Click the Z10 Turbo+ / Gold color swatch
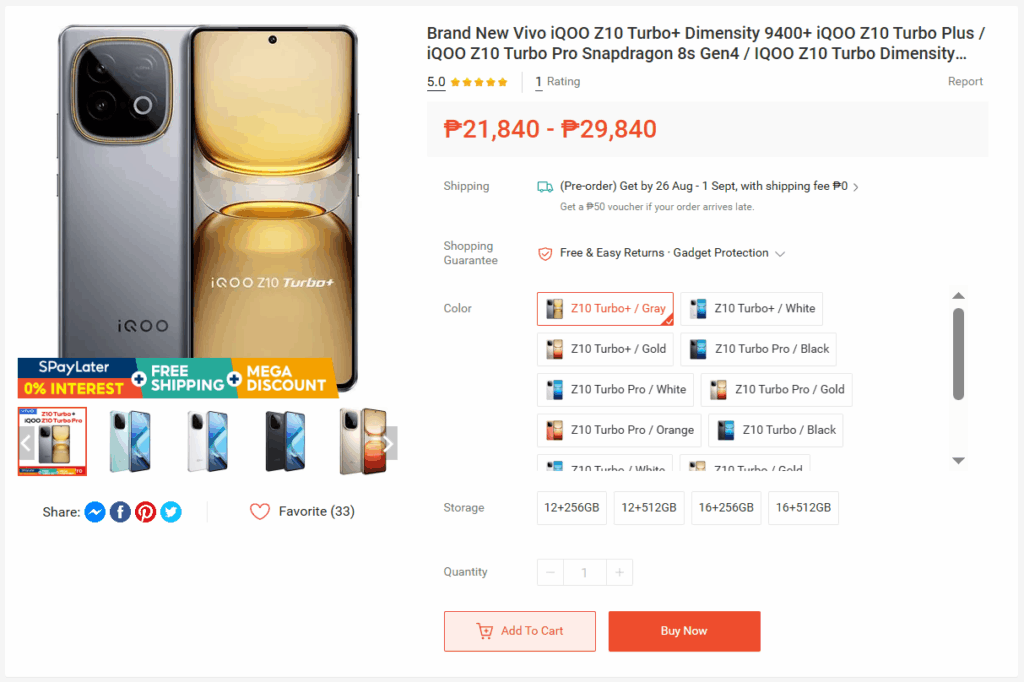Viewport: 1024px width, 682px height. [x=605, y=349]
